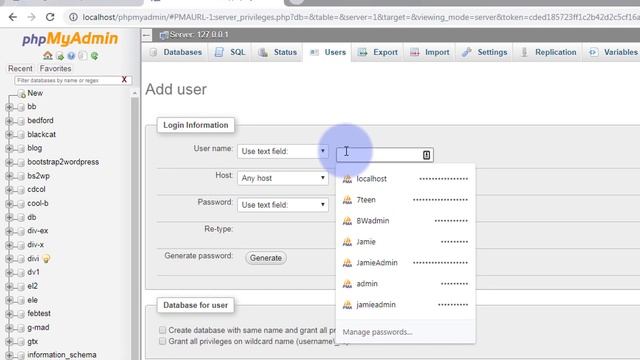The image size is (640, 360).
Task: Click the browser address bar URL
Action: point(361,17)
